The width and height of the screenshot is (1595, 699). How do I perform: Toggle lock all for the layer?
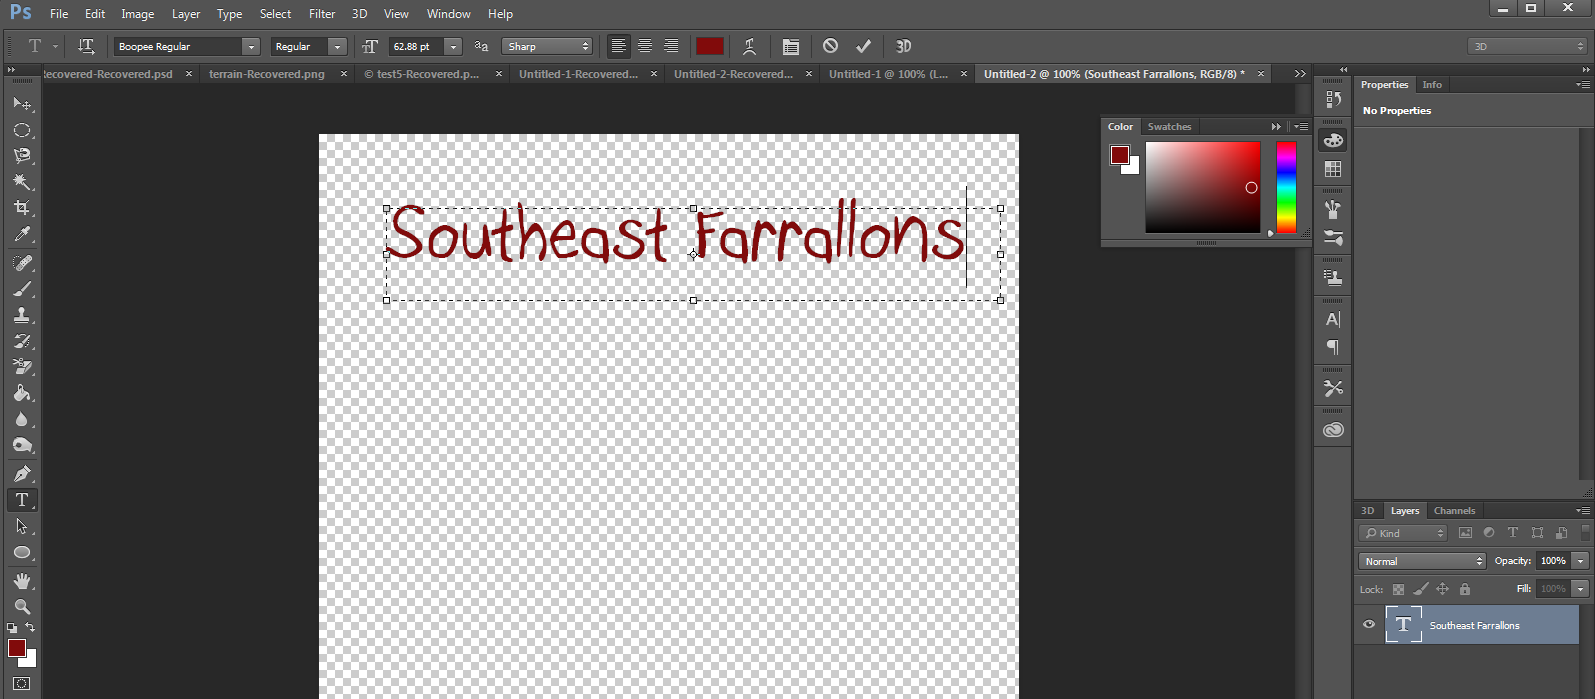click(x=1465, y=589)
